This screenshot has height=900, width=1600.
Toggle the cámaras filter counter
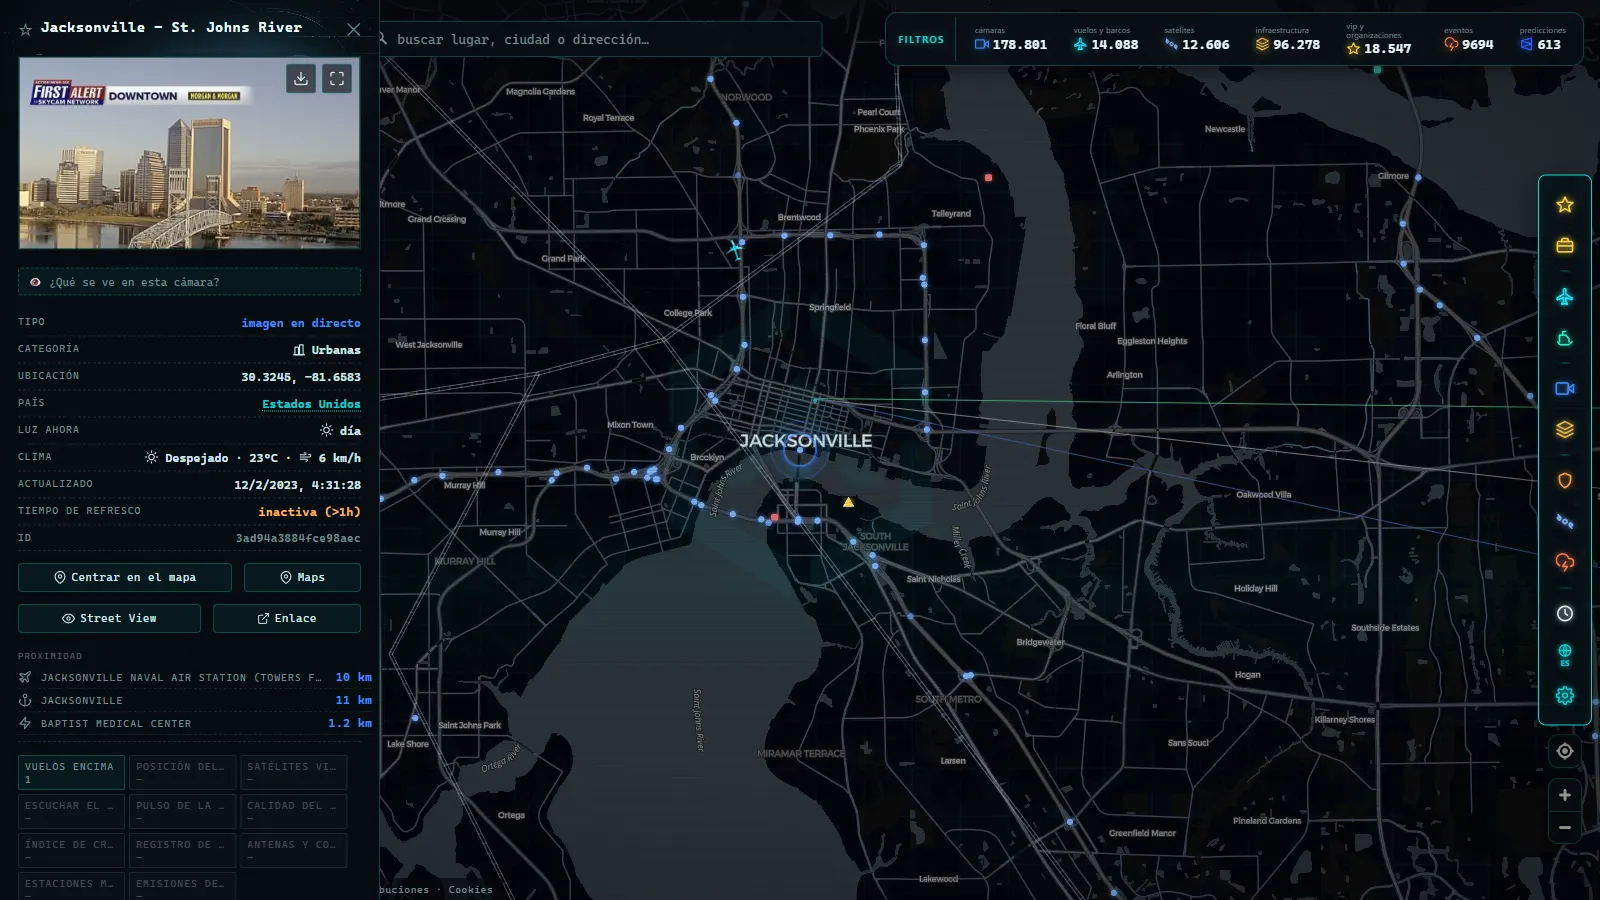(1011, 40)
